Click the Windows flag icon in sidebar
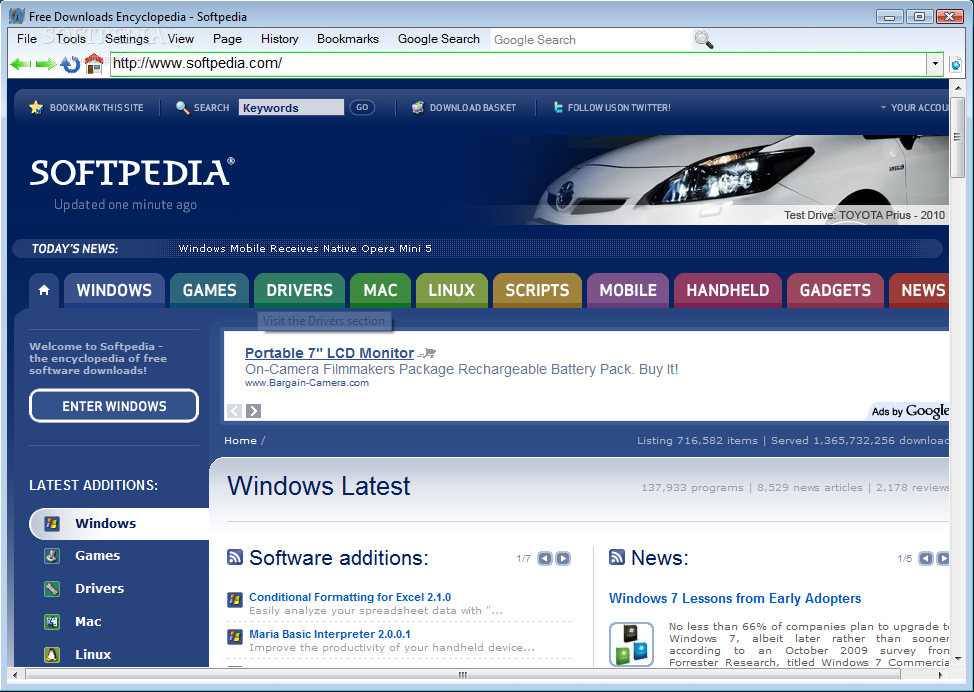Image resolution: width=974 pixels, height=692 pixels. point(52,524)
